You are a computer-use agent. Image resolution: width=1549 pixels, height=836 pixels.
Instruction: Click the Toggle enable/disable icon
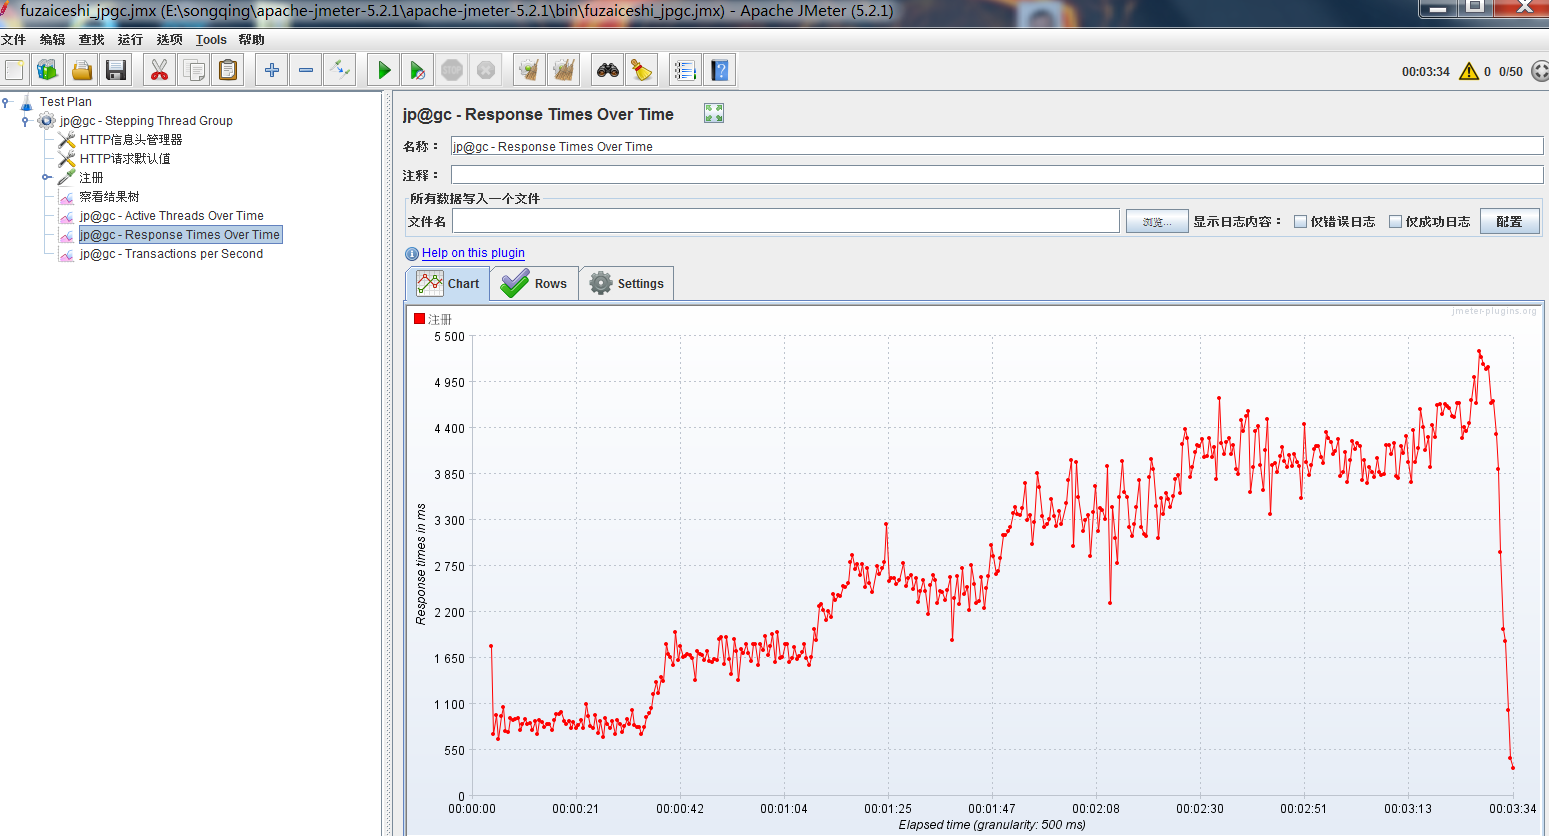[x=340, y=70]
